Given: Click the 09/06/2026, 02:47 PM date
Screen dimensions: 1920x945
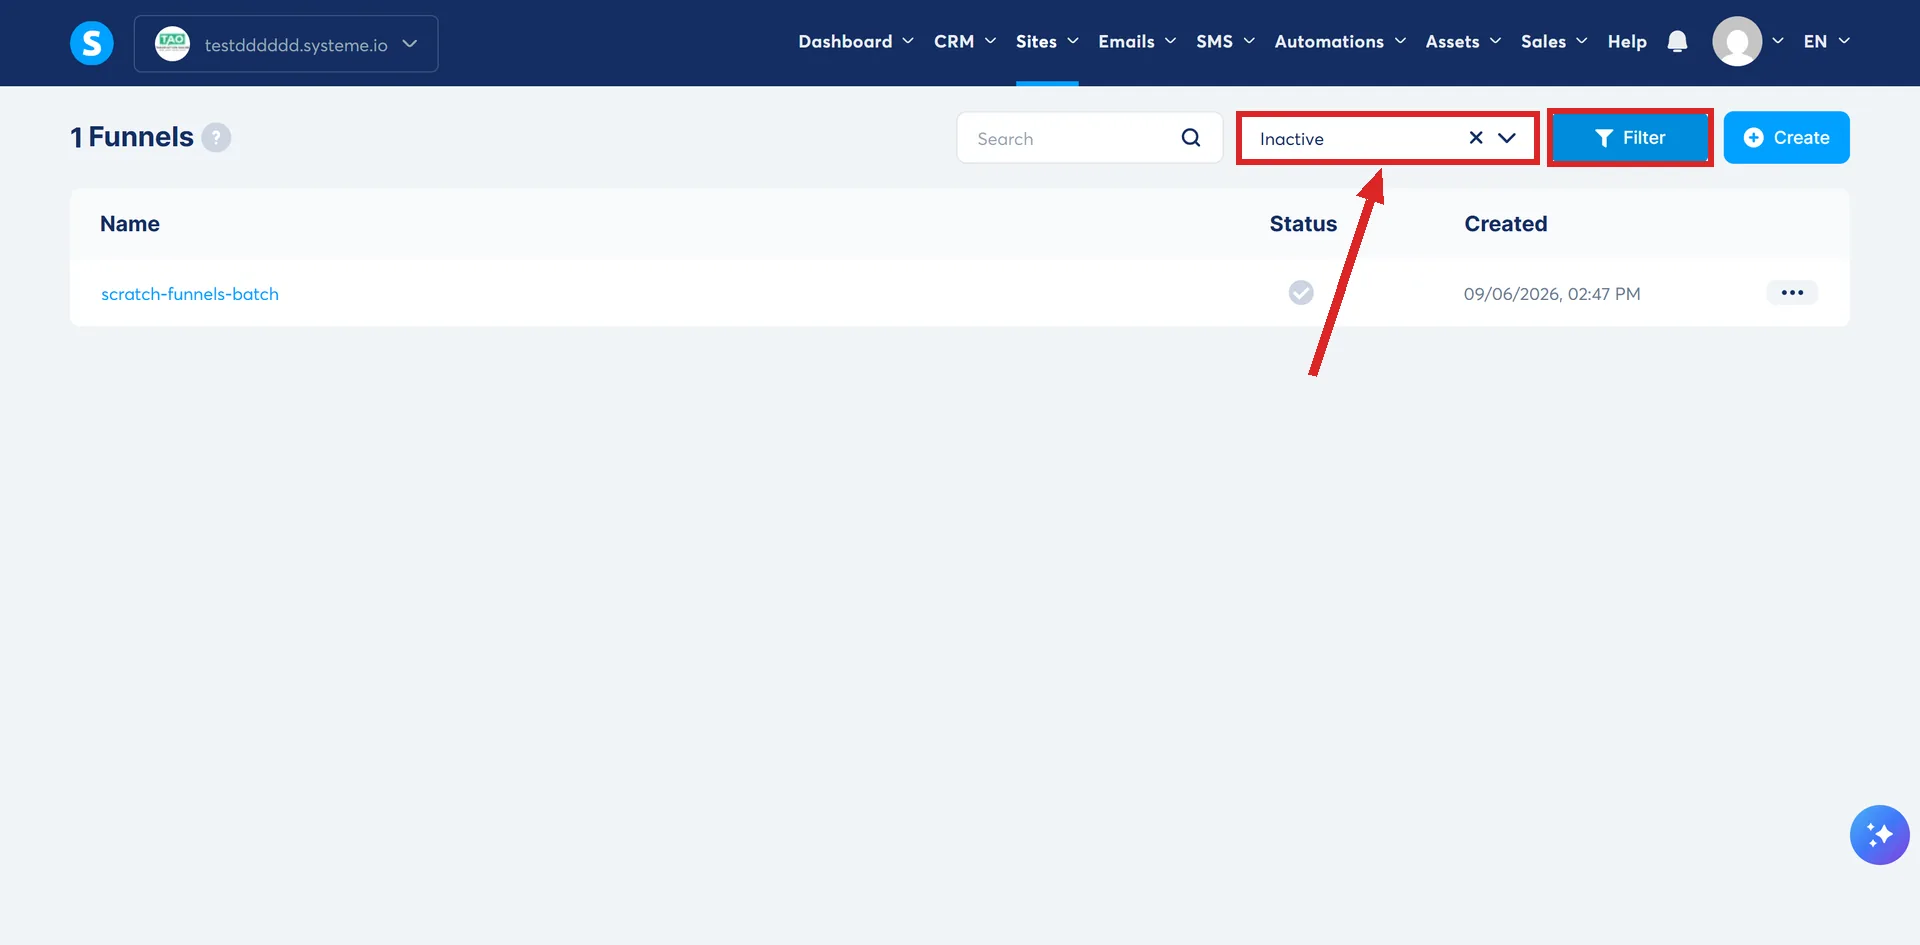Looking at the screenshot, I should [1552, 294].
